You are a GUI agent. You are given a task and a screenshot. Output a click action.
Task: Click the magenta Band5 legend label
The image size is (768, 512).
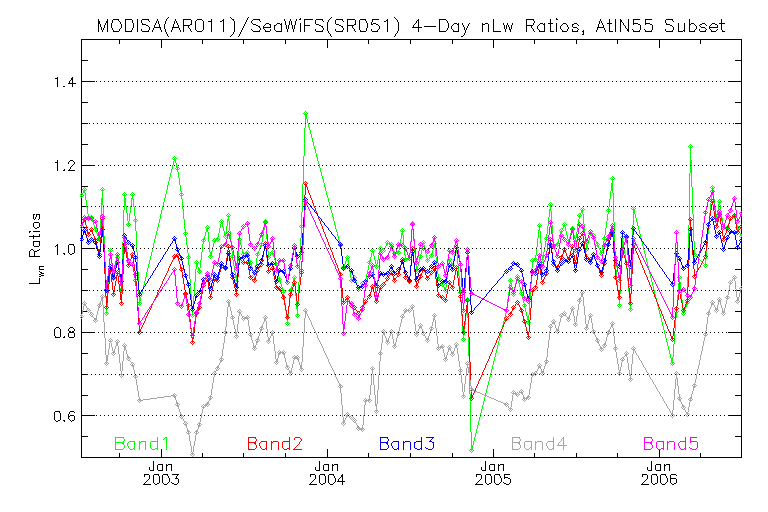click(671, 444)
